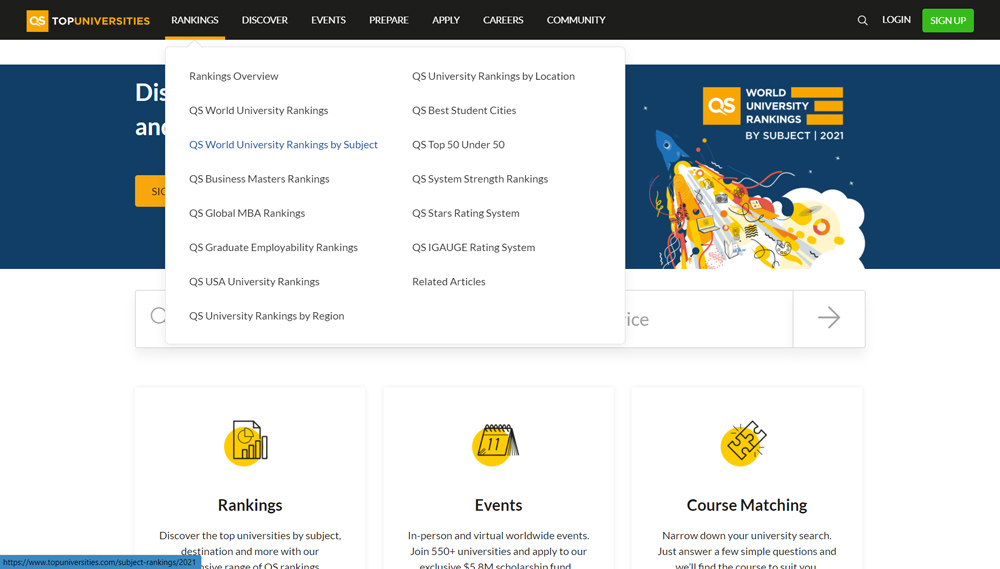Click the search input field
Viewport: 1000px width, 569px height.
(x=708, y=319)
